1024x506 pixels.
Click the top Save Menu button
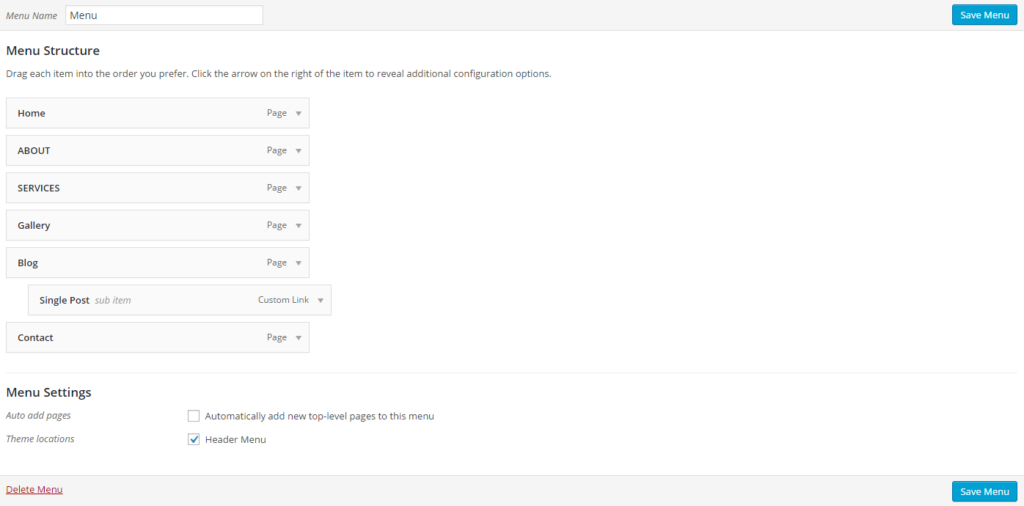[x=984, y=15]
